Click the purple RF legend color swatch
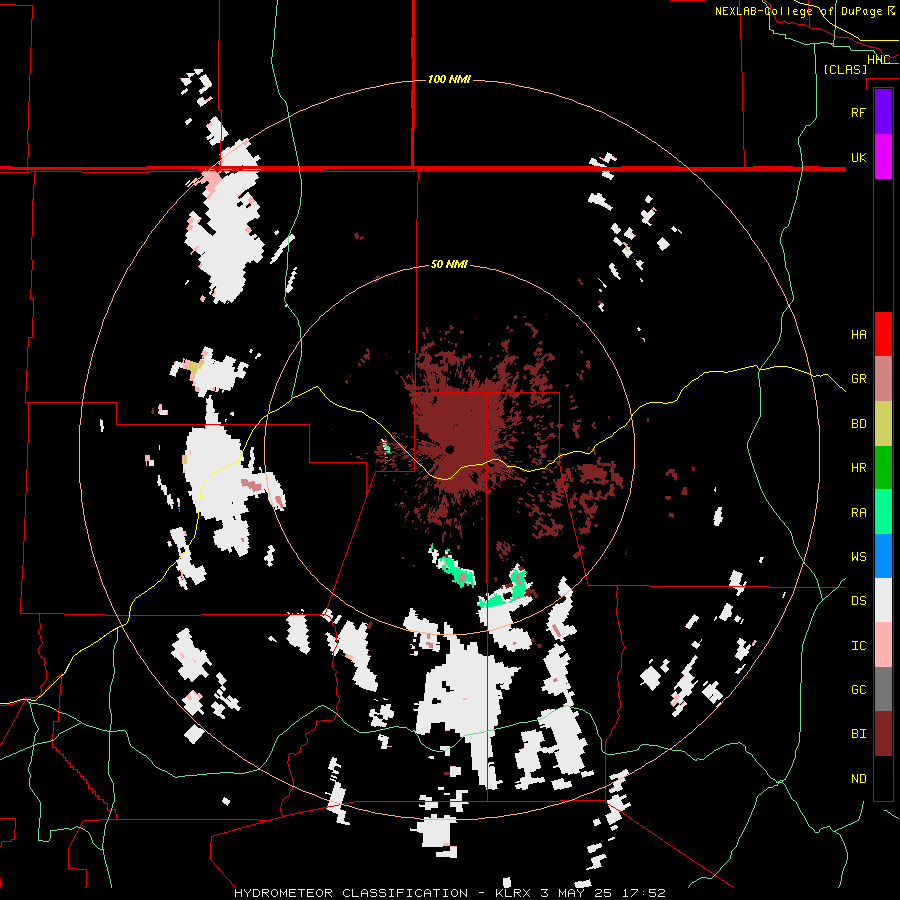The image size is (900, 900). (883, 112)
